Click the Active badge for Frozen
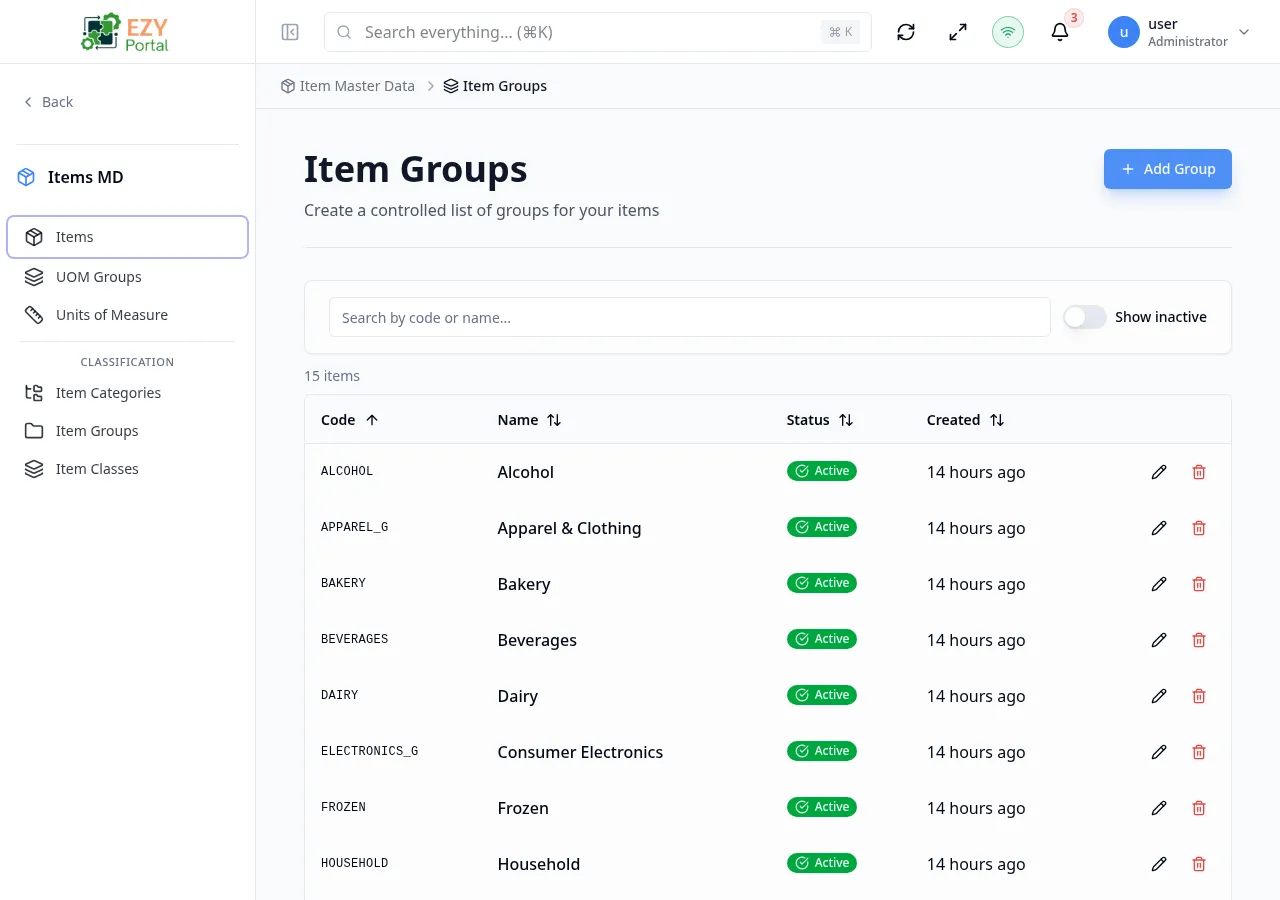This screenshot has width=1280, height=900. [822, 807]
